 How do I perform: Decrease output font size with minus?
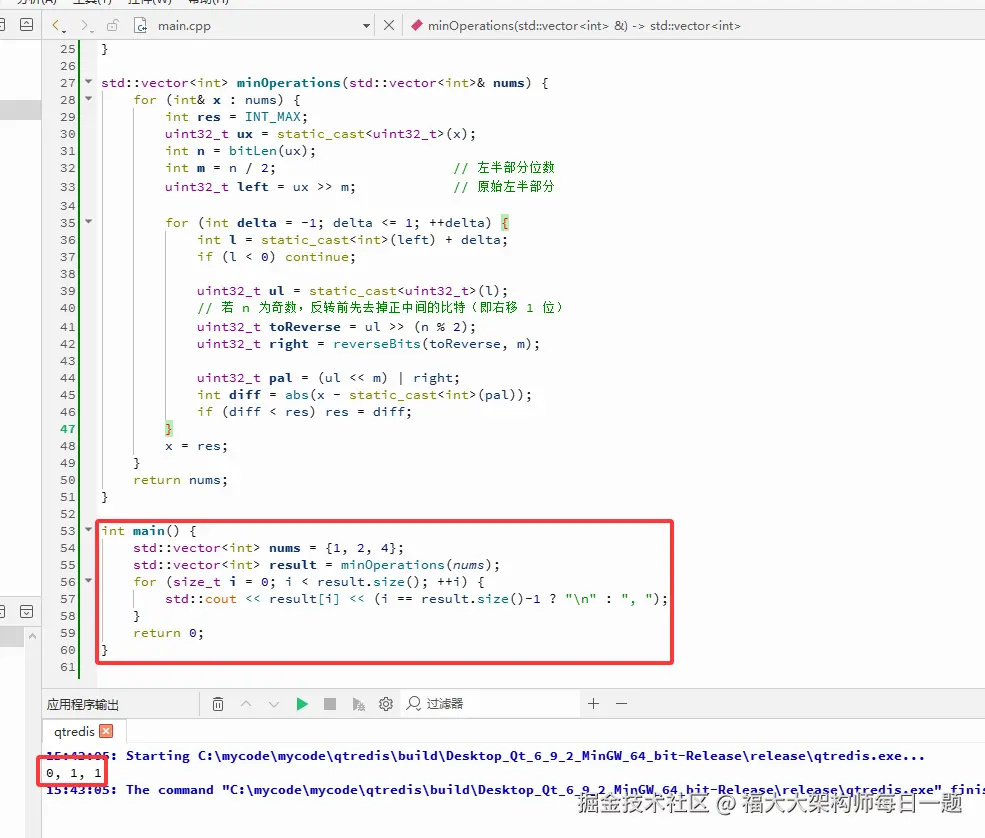621,704
